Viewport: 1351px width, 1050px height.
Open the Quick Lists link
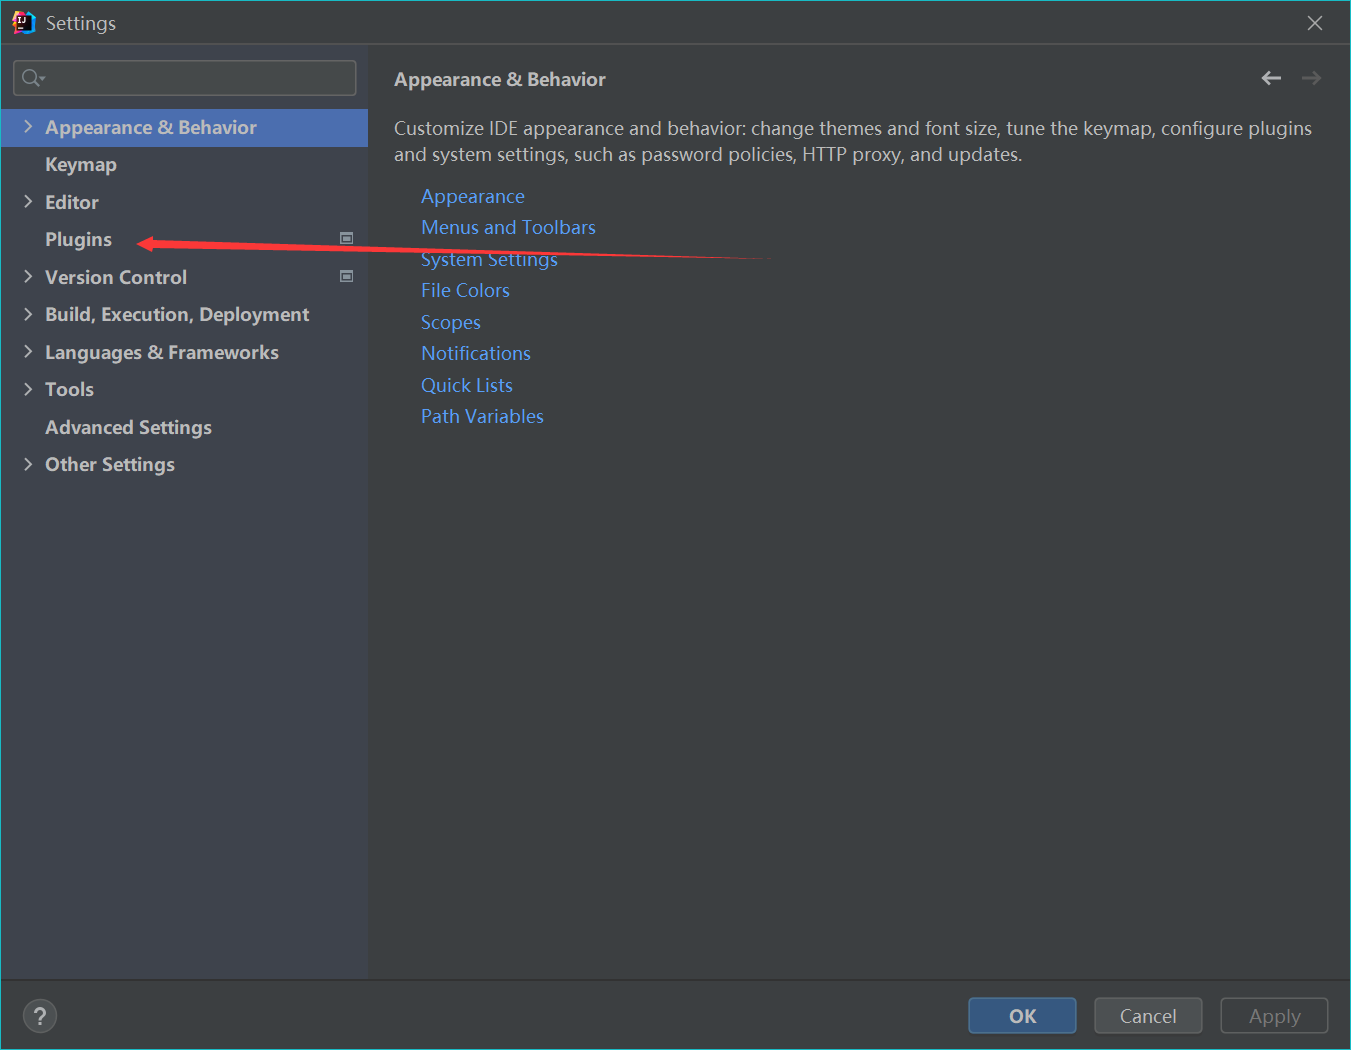tap(466, 385)
